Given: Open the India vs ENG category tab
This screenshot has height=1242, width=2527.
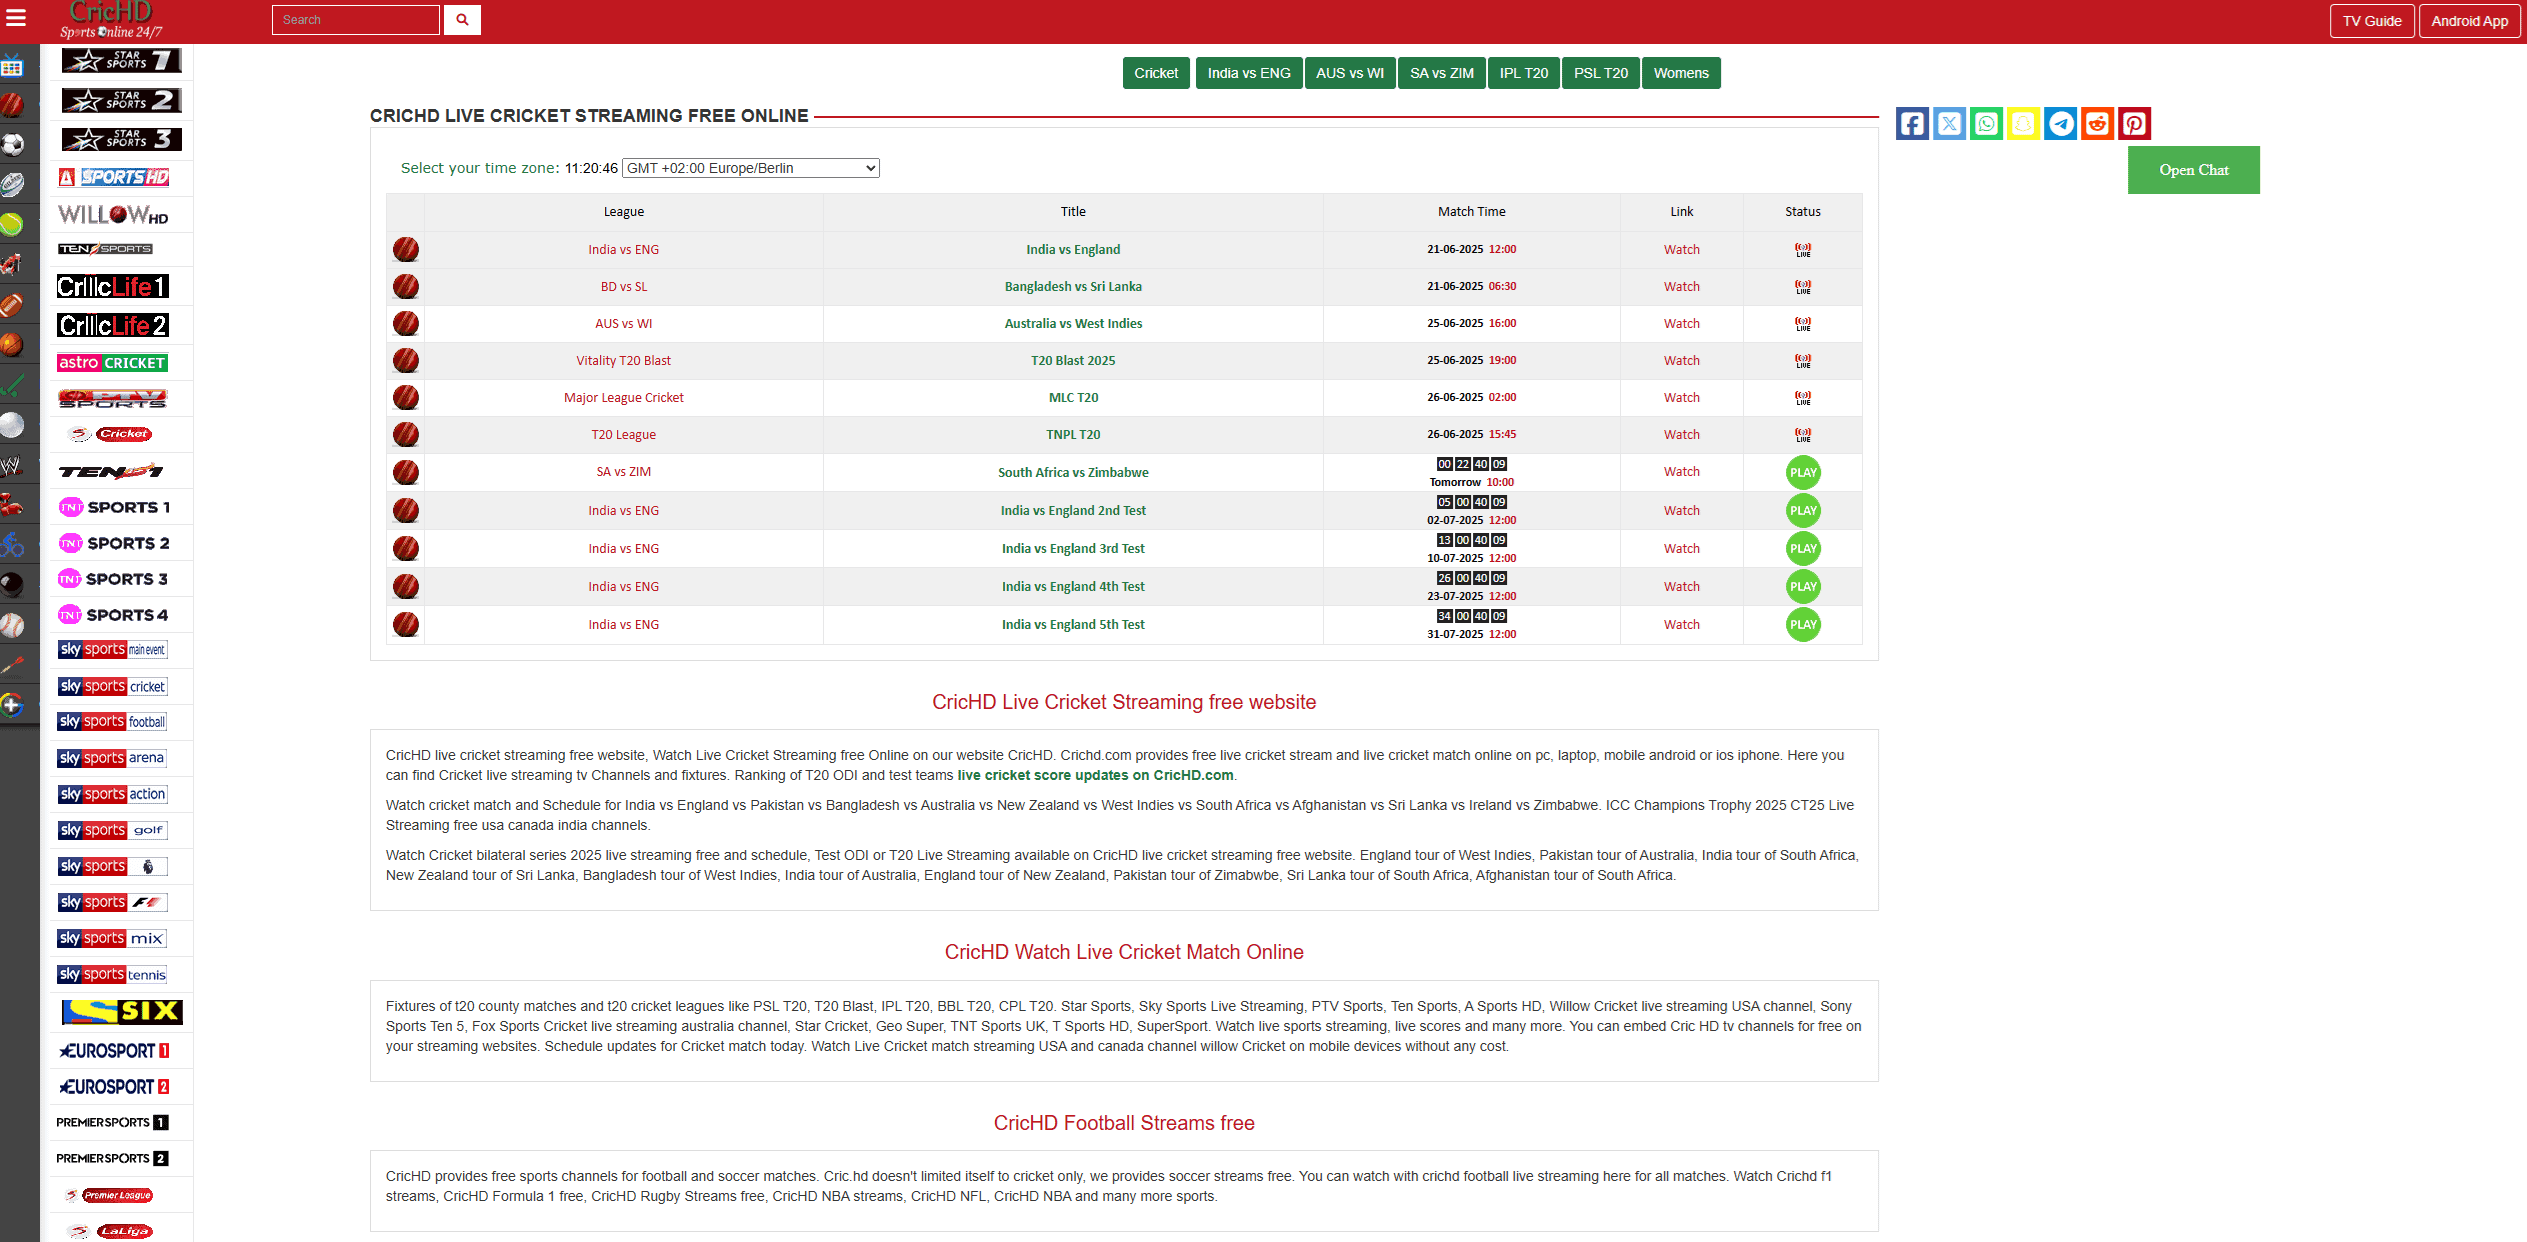Looking at the screenshot, I should click(x=1249, y=73).
